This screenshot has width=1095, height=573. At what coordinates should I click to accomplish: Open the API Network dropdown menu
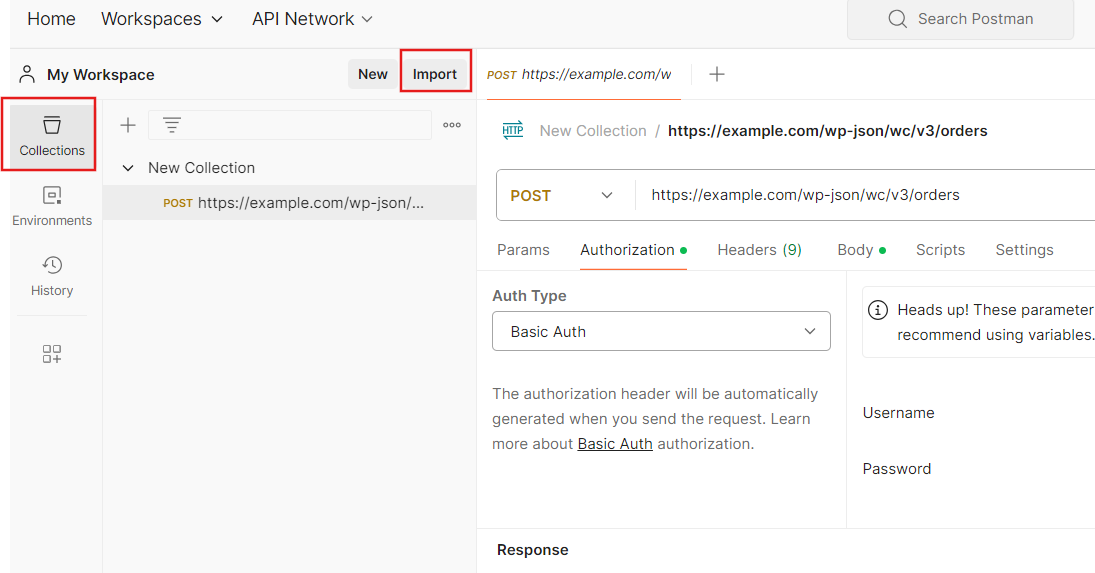[x=312, y=19]
